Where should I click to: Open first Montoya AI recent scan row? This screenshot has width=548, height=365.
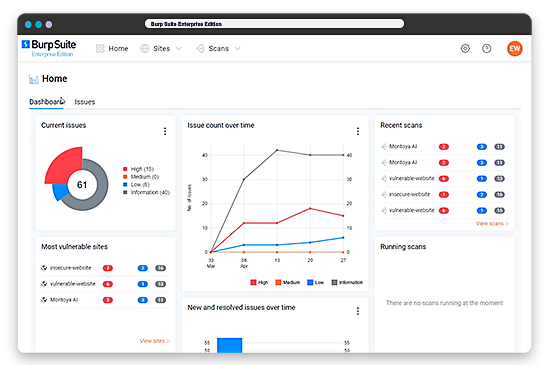click(444, 147)
